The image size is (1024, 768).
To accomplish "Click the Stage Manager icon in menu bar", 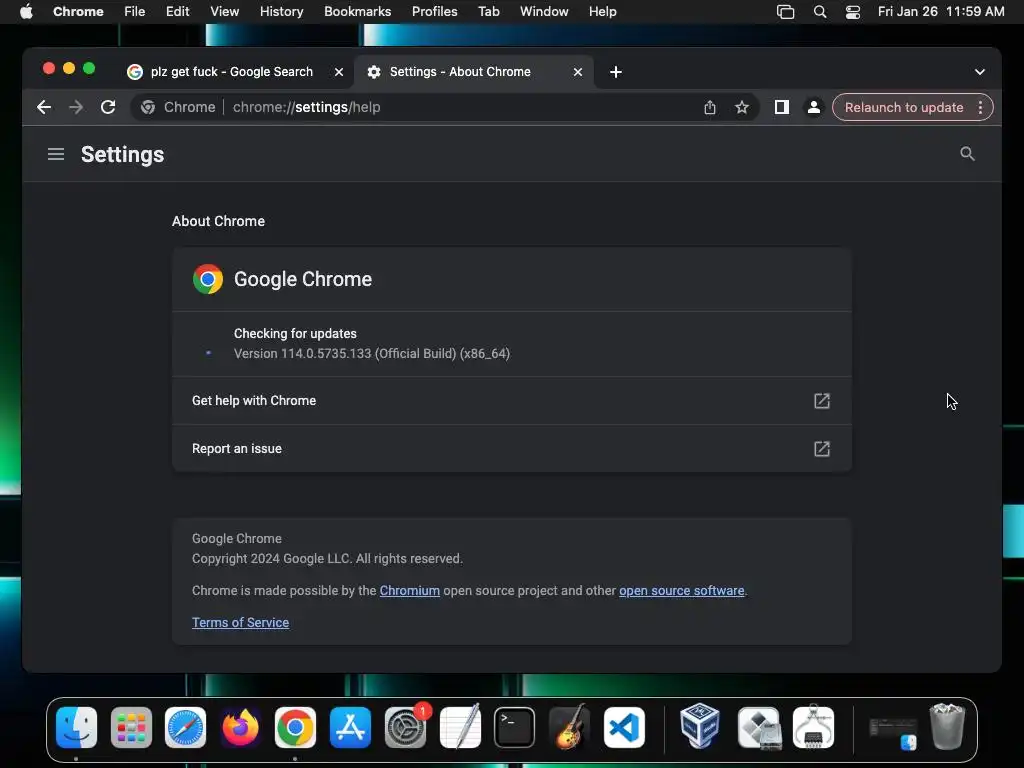I will tap(786, 12).
